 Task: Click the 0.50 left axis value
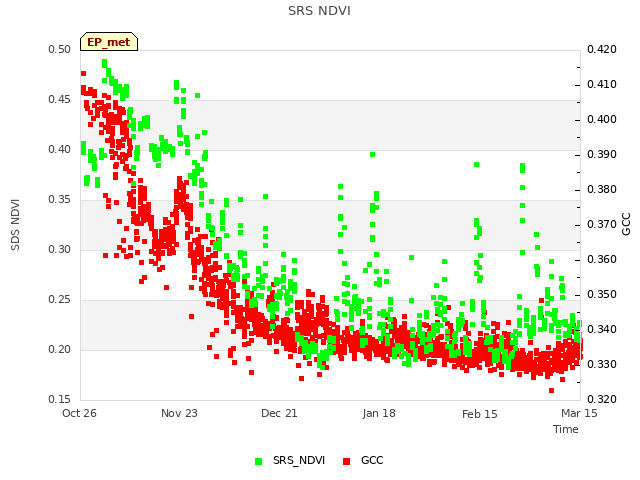60,49
